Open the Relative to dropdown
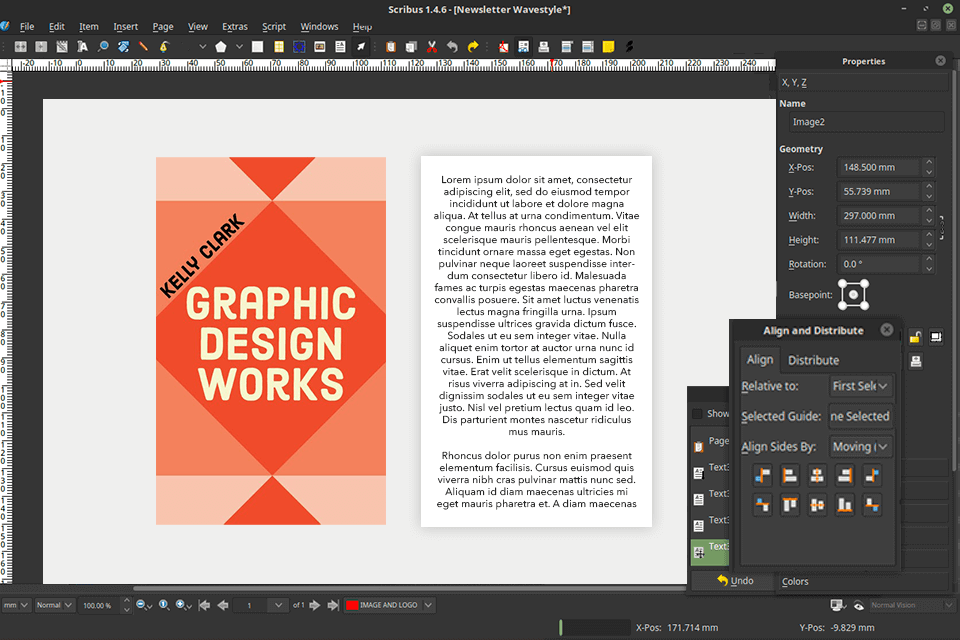The image size is (960, 640). (861, 386)
